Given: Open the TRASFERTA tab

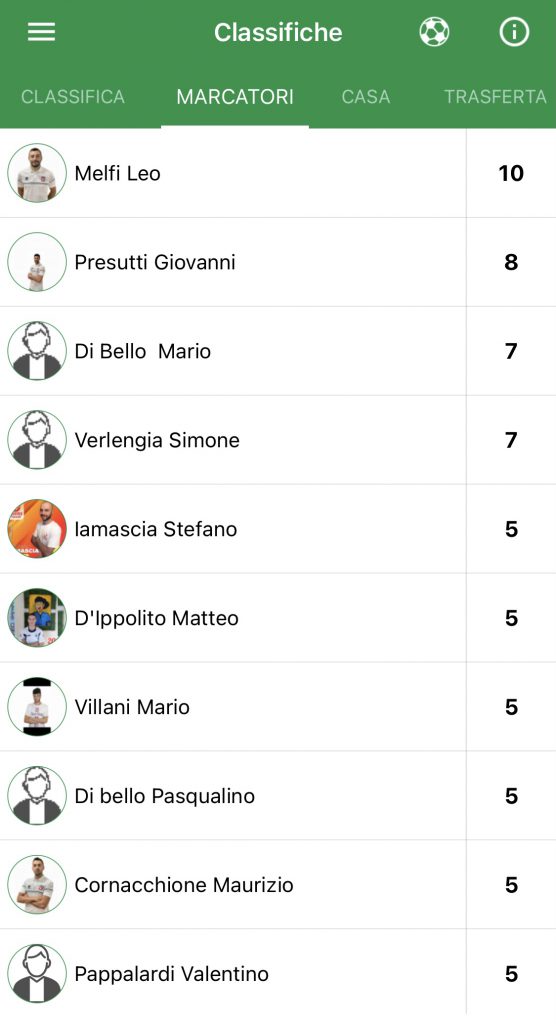Looking at the screenshot, I should pyautogui.click(x=495, y=97).
